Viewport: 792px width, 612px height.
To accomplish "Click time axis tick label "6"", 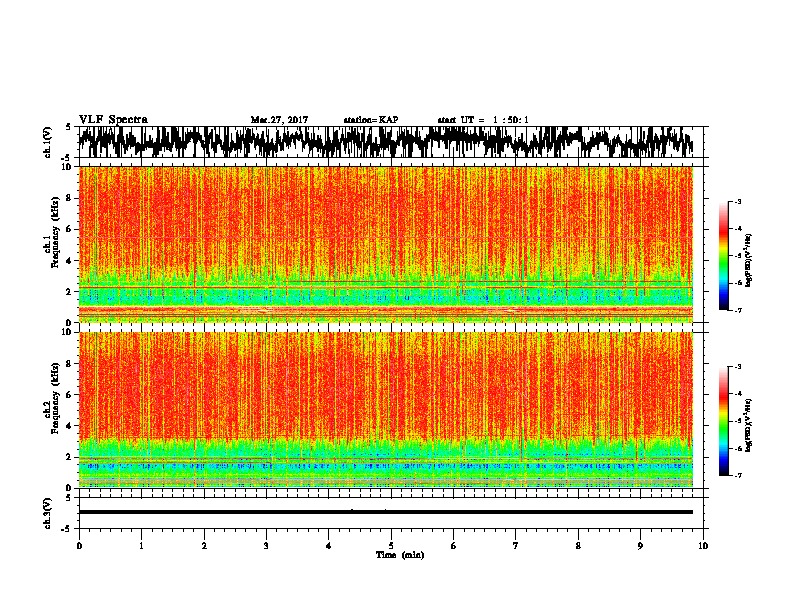I will click(454, 546).
